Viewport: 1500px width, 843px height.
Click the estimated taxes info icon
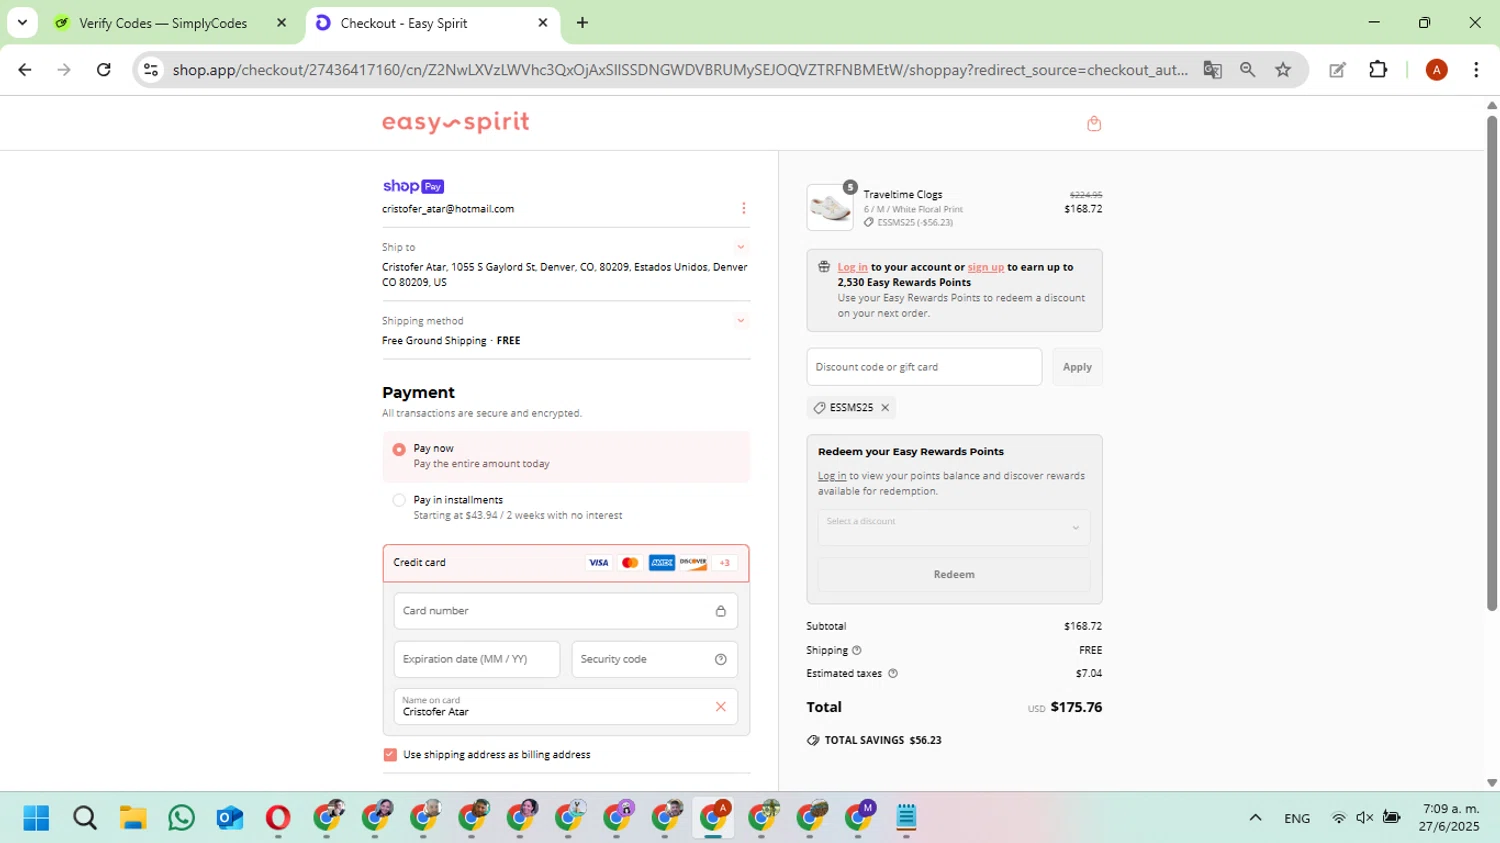coord(893,673)
